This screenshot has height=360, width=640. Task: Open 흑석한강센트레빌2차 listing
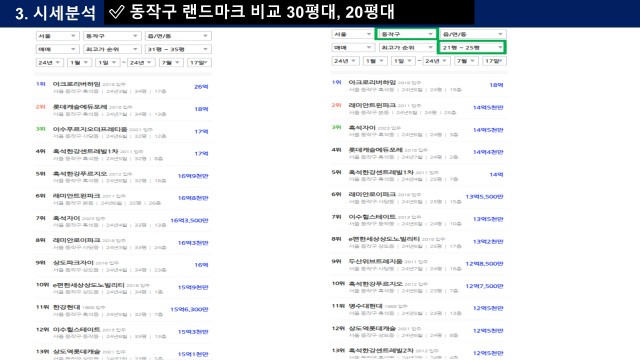tap(381, 350)
